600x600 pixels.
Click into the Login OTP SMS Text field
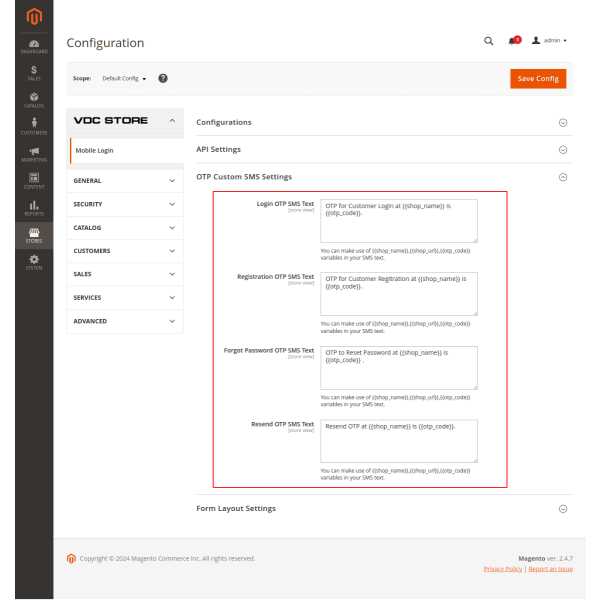tap(398, 220)
